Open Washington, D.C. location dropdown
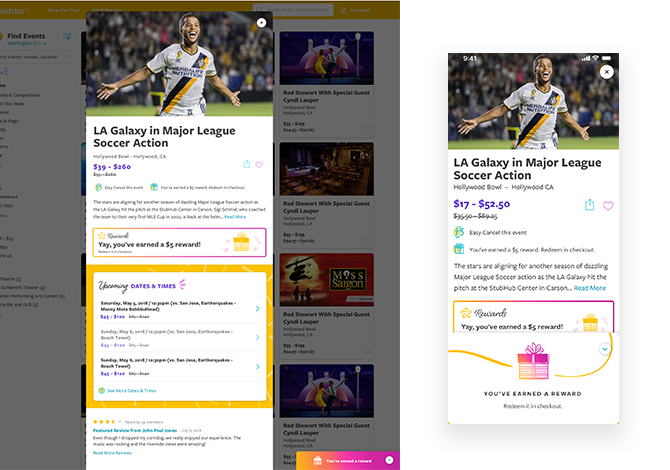Viewport: 670px width, 470px height. tap(27, 43)
